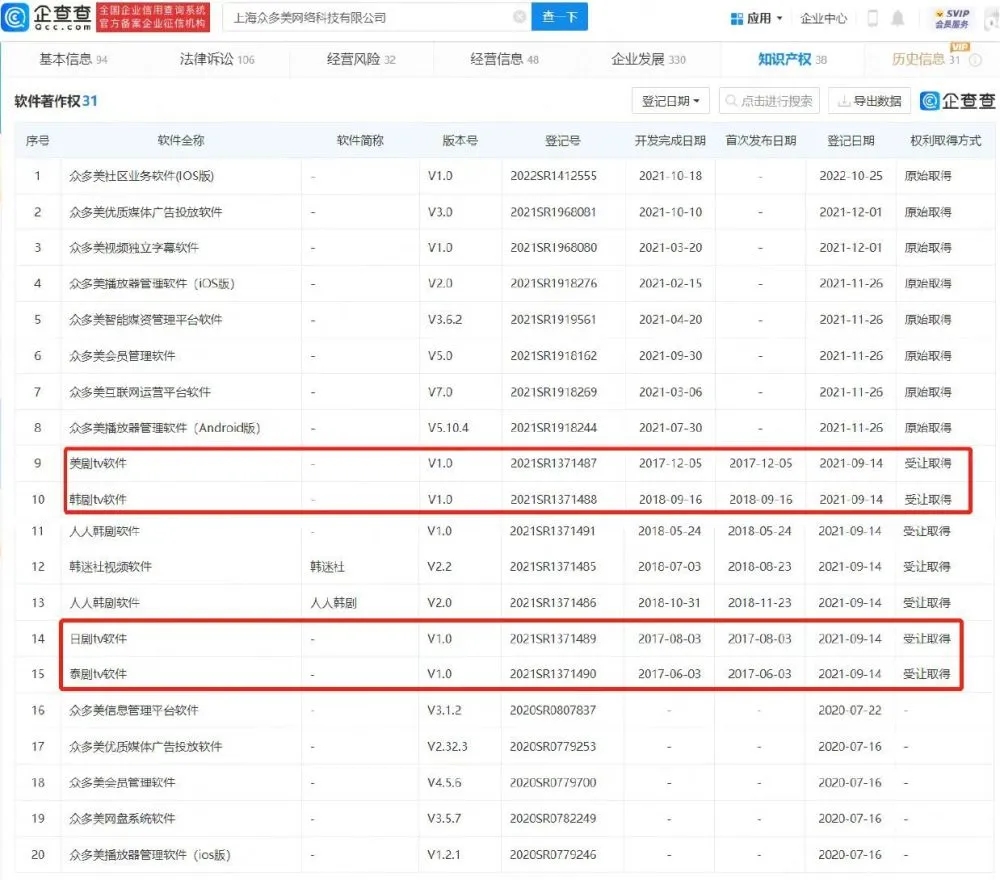The width and height of the screenshot is (1000, 880).
Task: Click 韩剧tv软件 name
Action: point(98,499)
